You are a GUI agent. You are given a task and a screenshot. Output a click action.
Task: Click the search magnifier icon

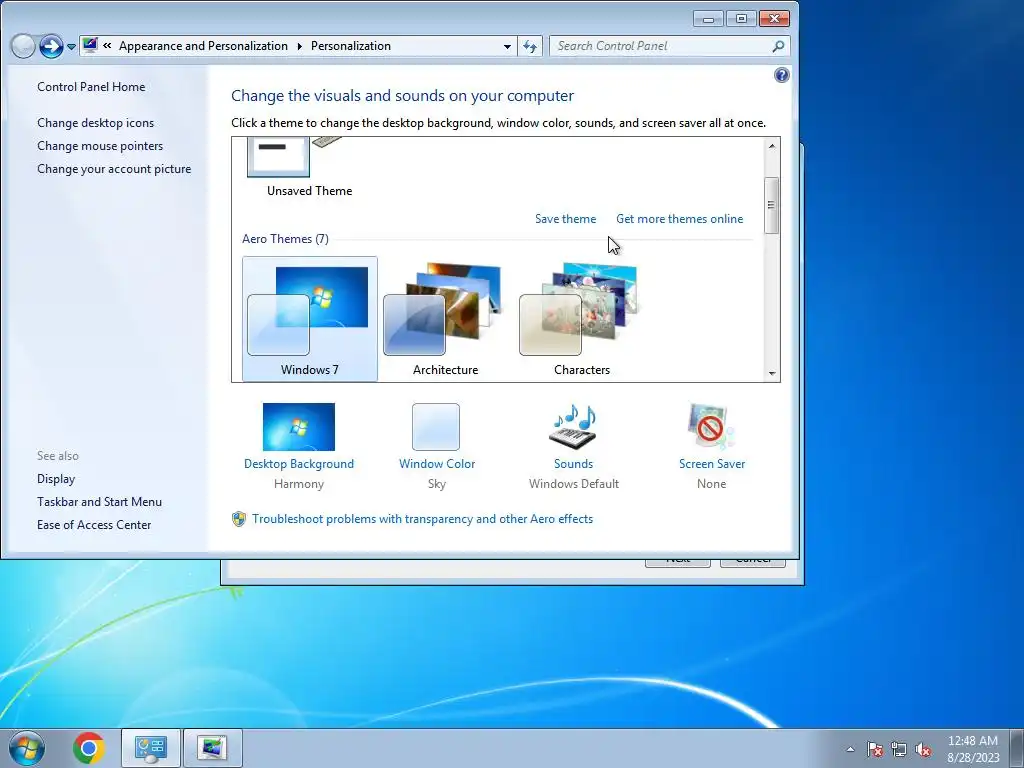click(778, 46)
